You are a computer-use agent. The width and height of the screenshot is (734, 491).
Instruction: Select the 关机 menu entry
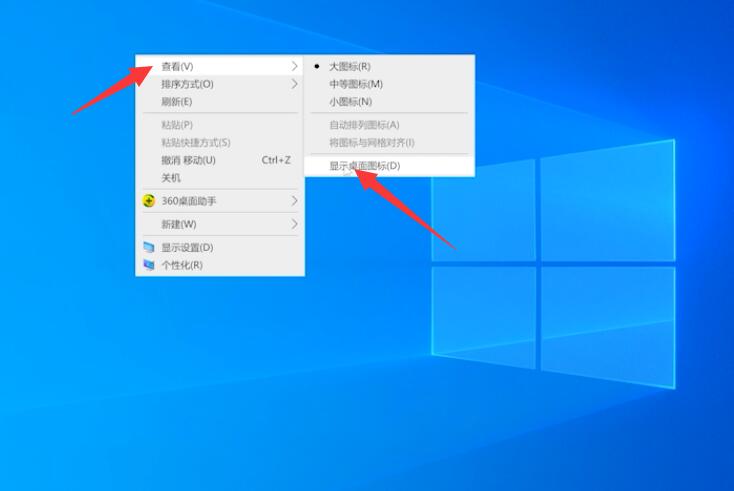[220, 178]
